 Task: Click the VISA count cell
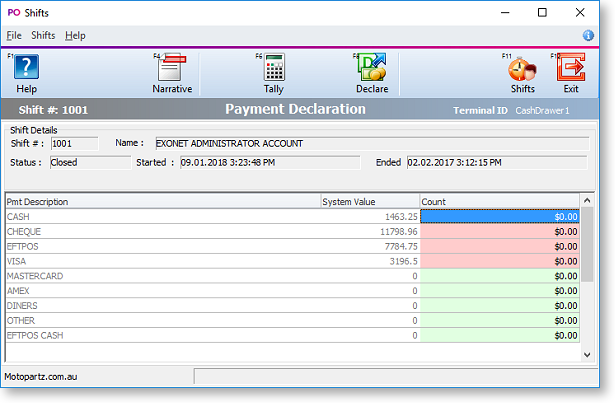[500, 261]
